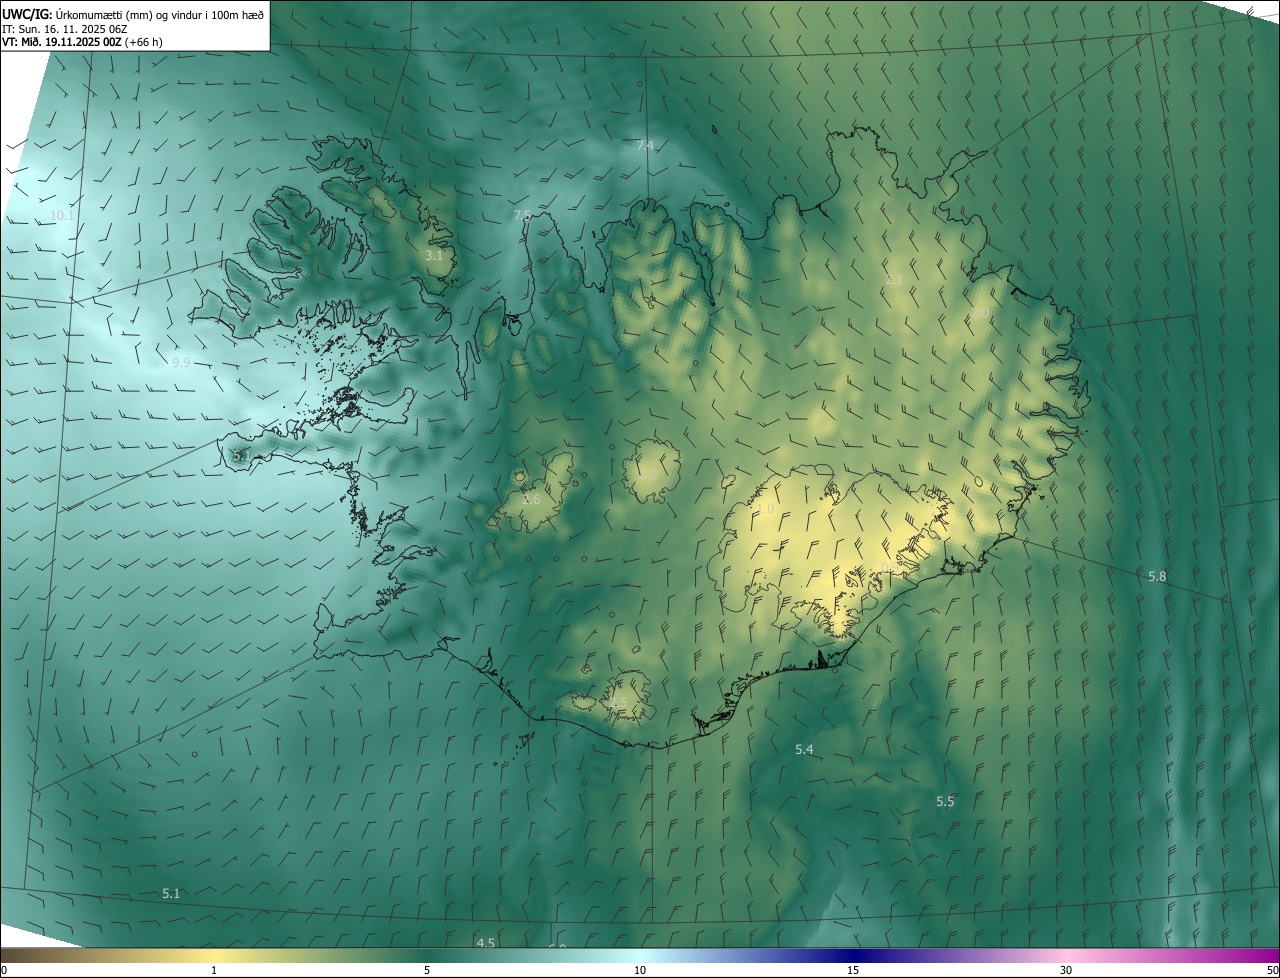Click the dark navy section of the color bar
This screenshot has width=1280, height=978.
(x=853, y=956)
